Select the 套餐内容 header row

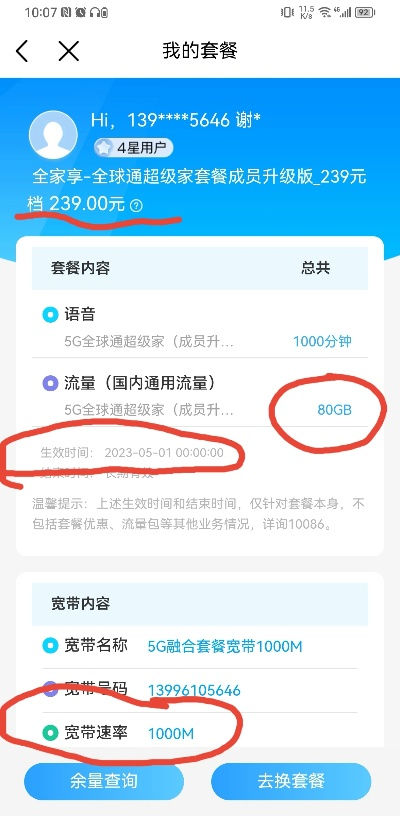(200, 268)
